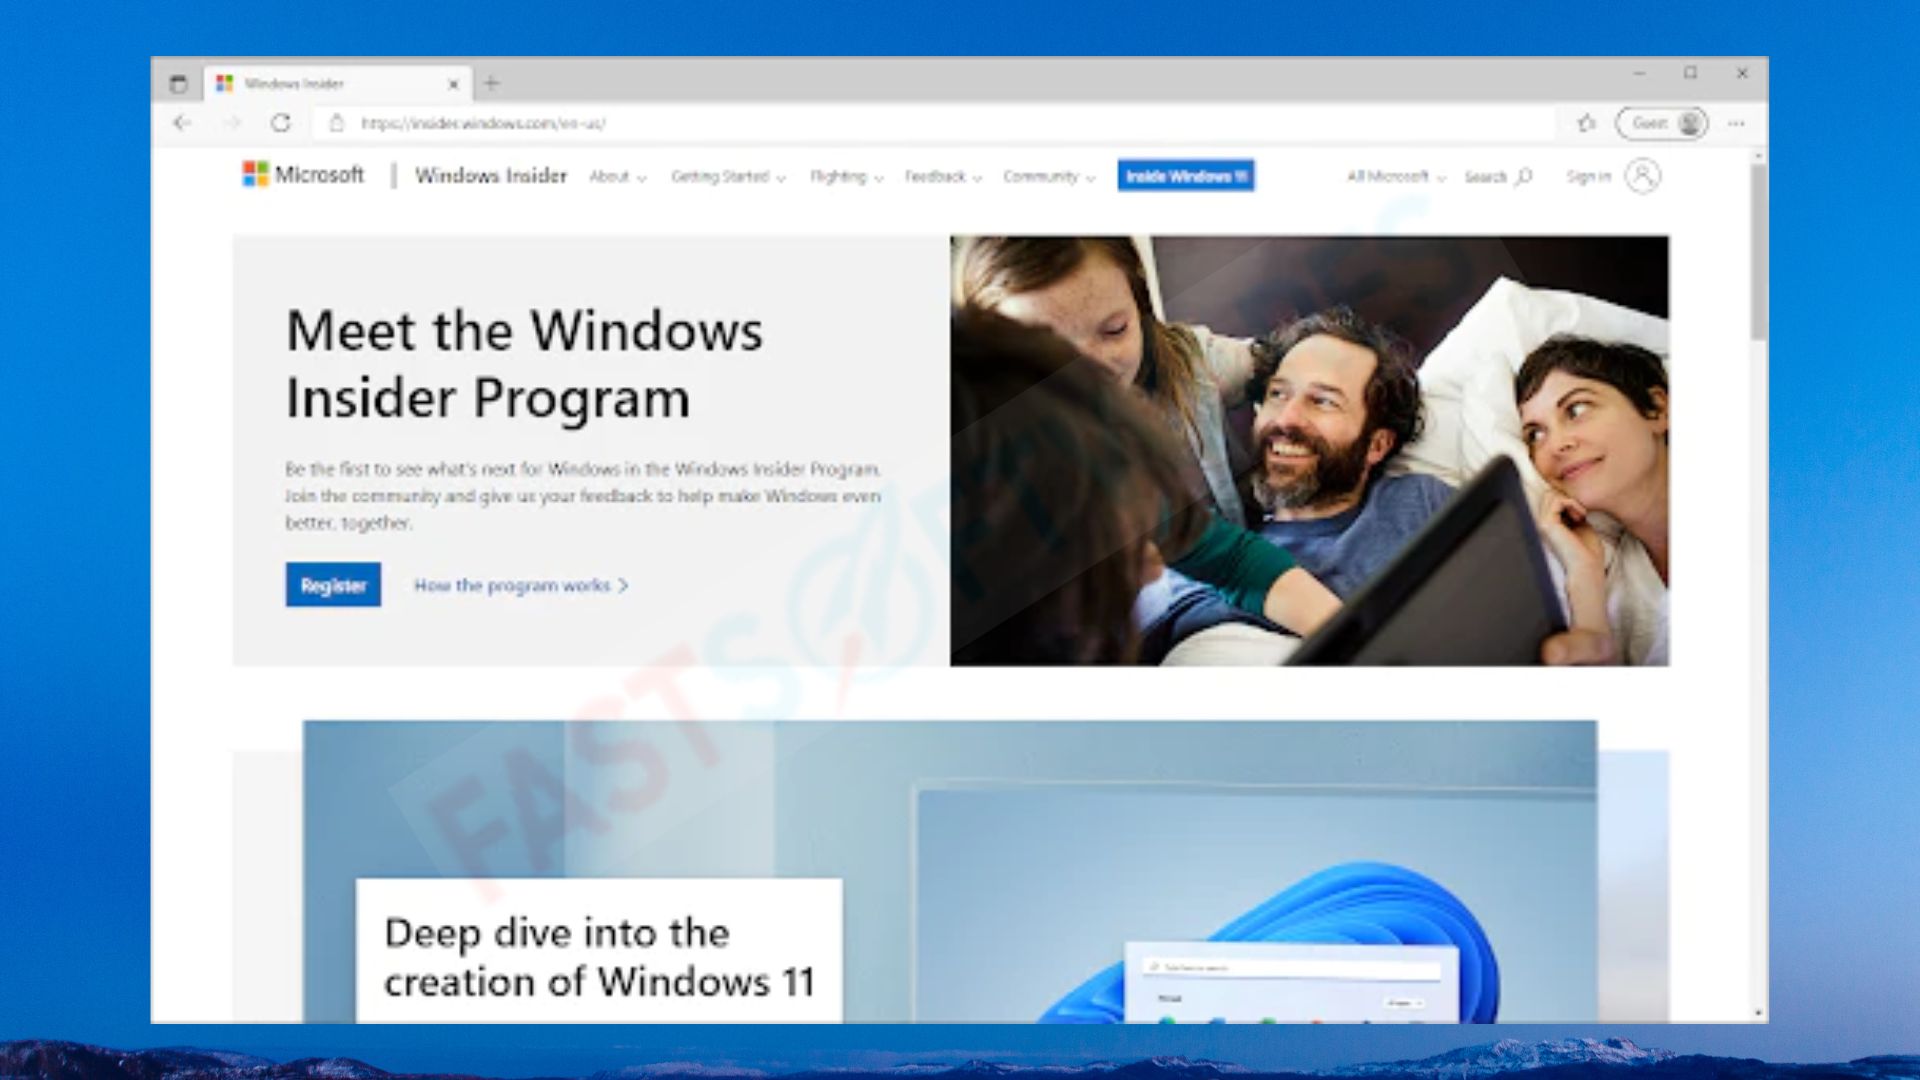The width and height of the screenshot is (1920, 1080).
Task: Close the Windows Insider tab
Action: (453, 85)
